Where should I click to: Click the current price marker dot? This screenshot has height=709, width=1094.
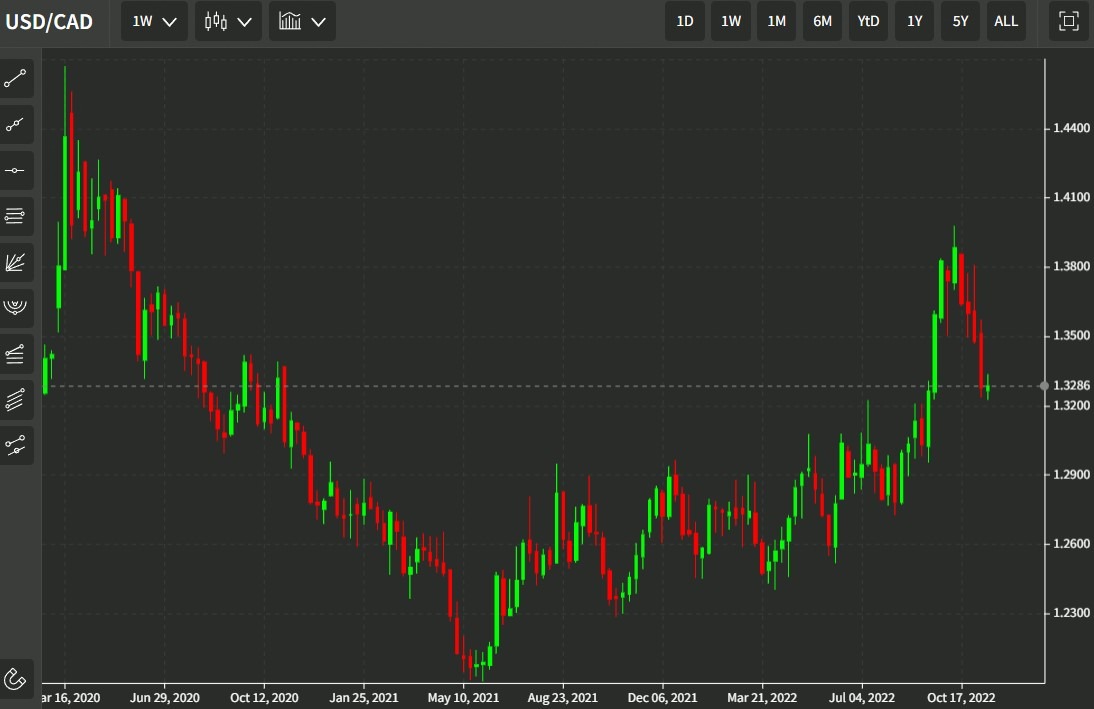[x=1044, y=386]
